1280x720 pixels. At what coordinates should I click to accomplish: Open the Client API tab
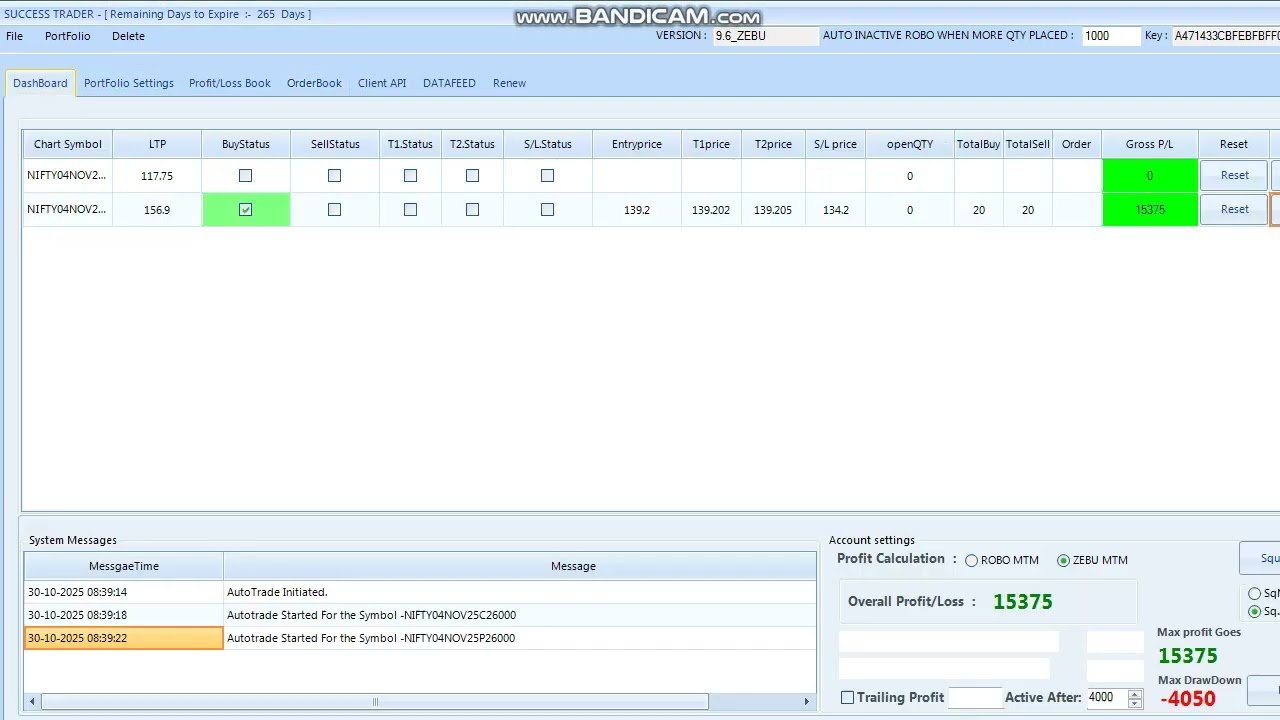[381, 83]
